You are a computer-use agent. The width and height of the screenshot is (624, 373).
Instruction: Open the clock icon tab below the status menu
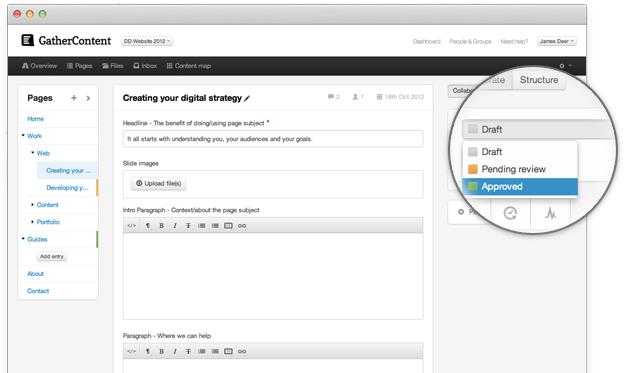510,213
